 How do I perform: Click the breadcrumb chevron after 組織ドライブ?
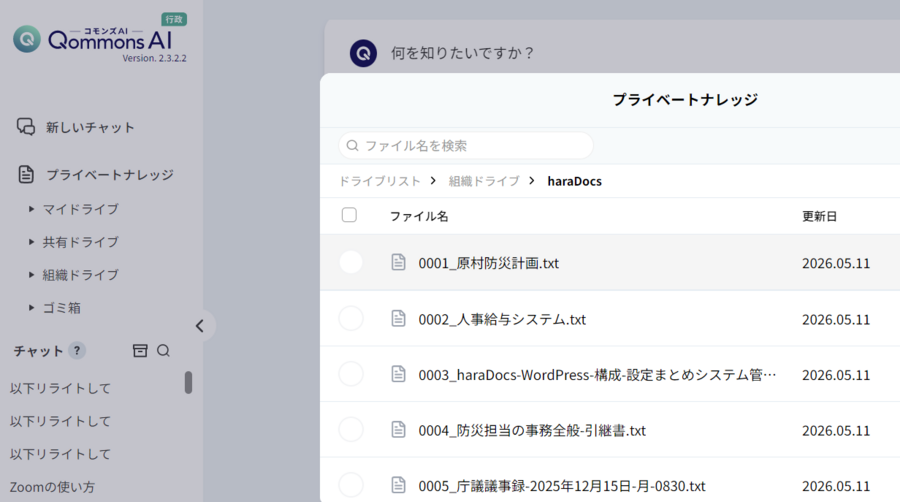[532, 181]
